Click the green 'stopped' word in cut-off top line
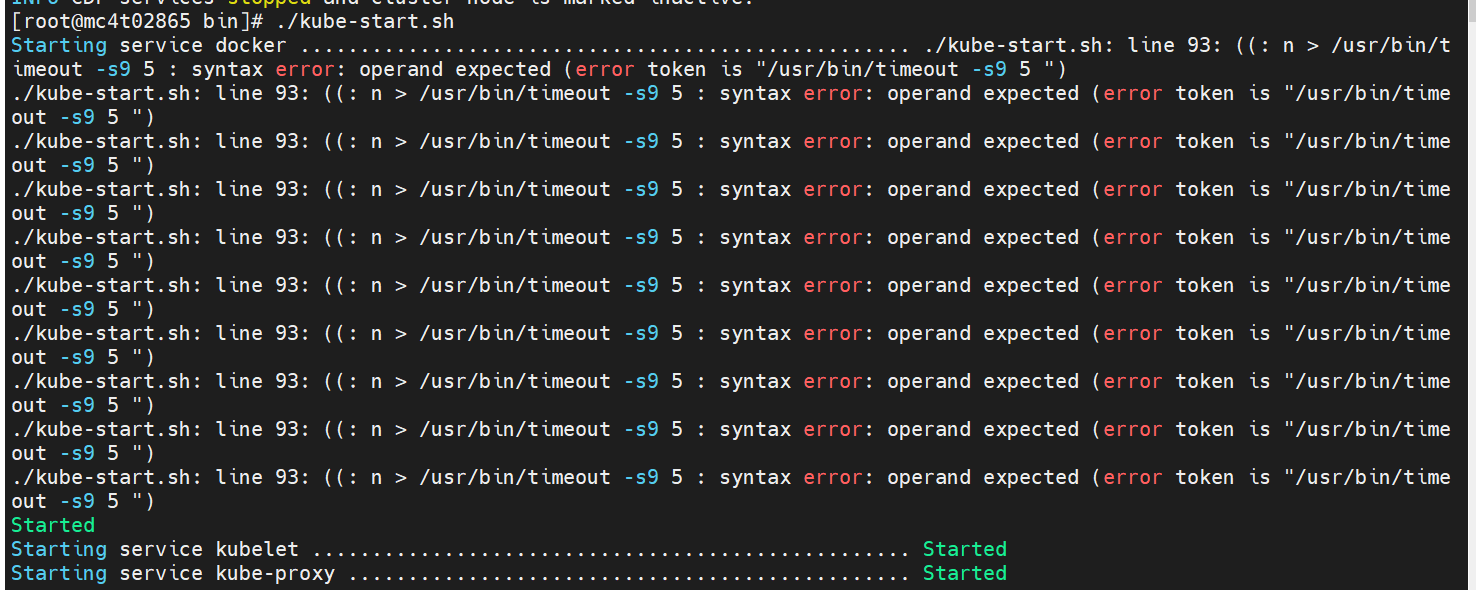The width and height of the screenshot is (1476, 590). [269, 2]
